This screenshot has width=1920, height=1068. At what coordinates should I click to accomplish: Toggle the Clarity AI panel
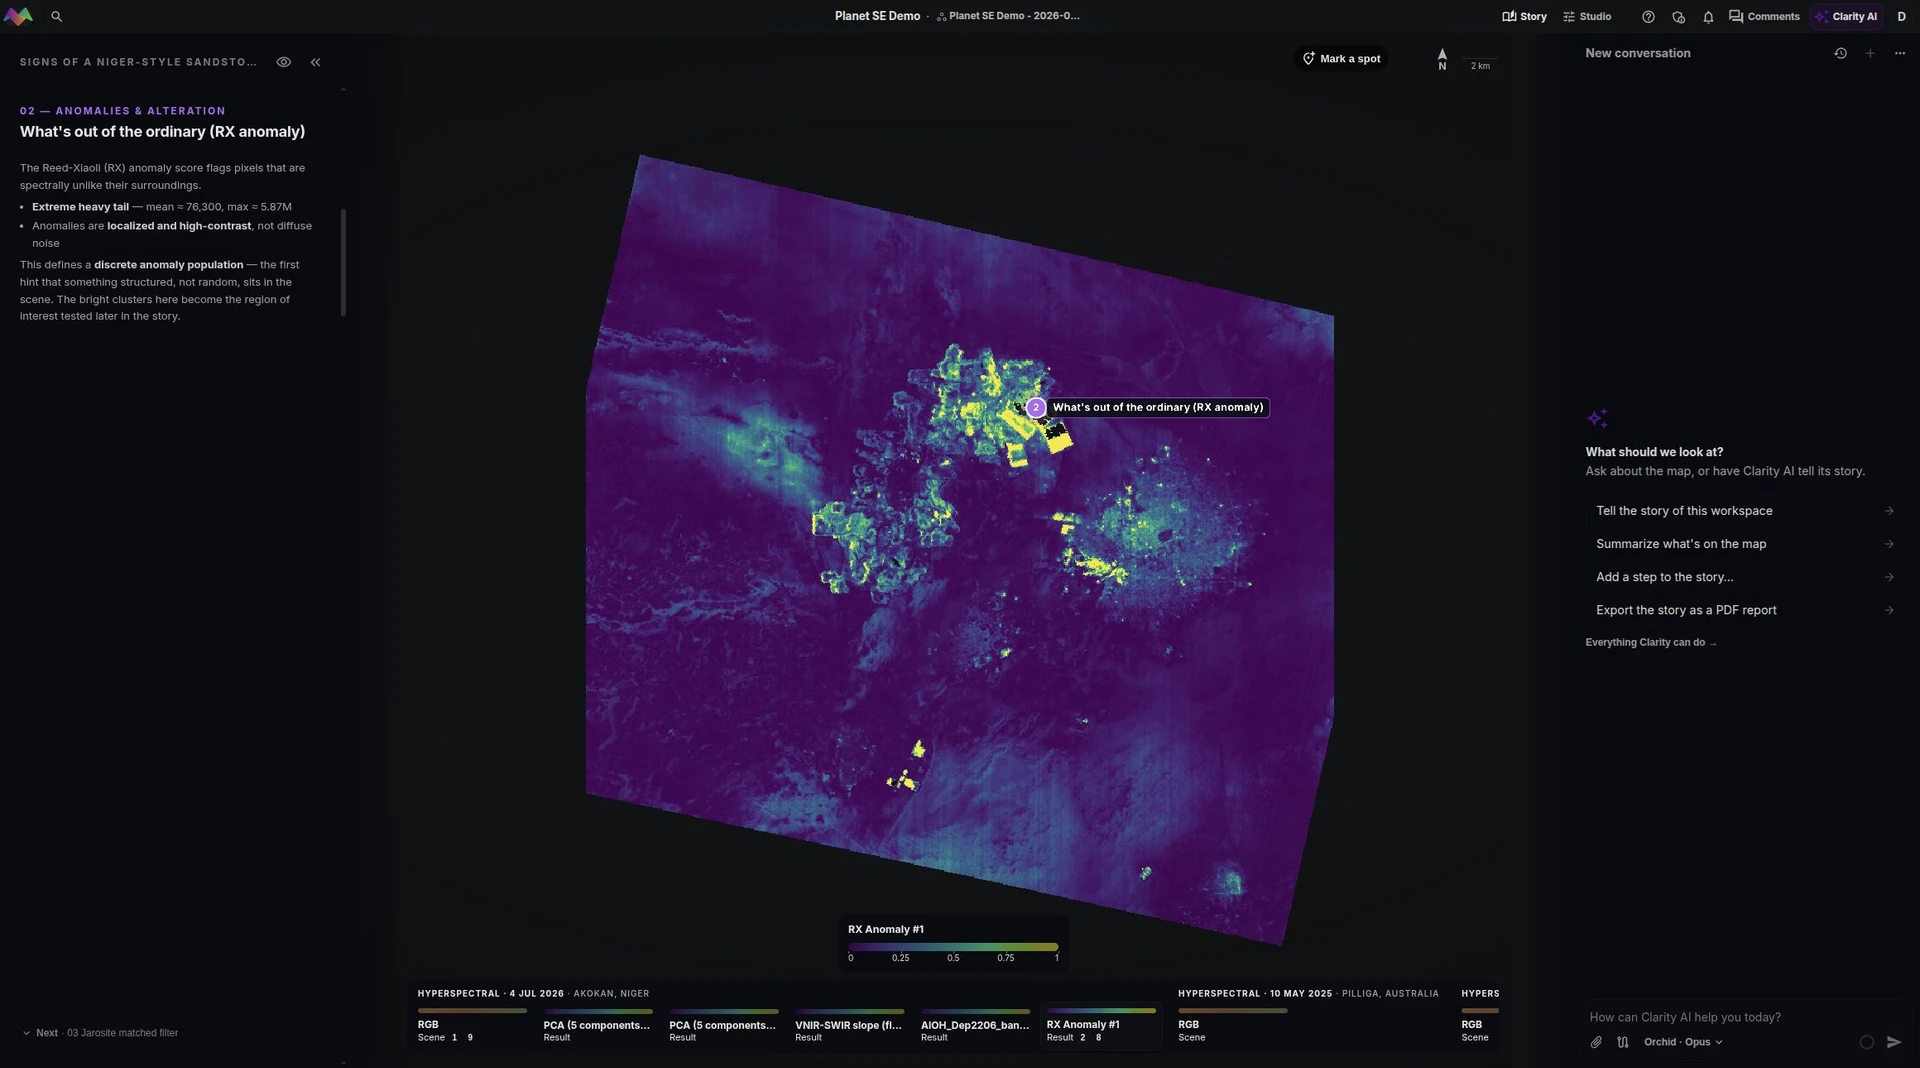pos(1846,17)
